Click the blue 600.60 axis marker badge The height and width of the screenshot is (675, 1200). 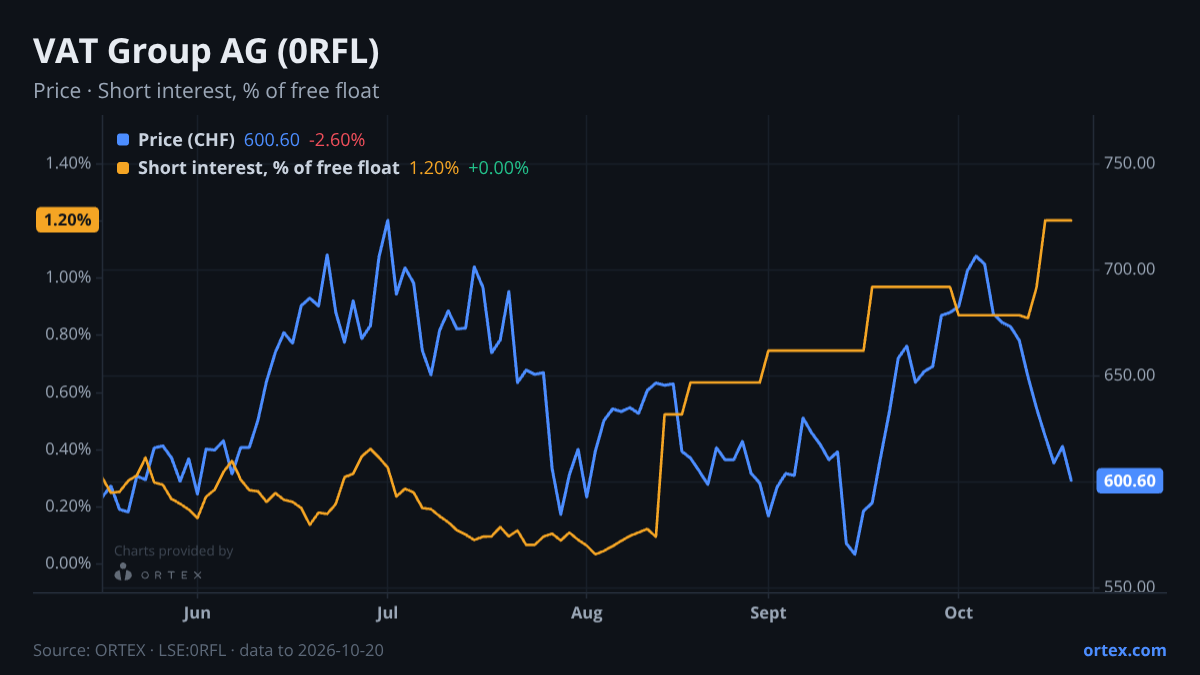pyautogui.click(x=1131, y=481)
